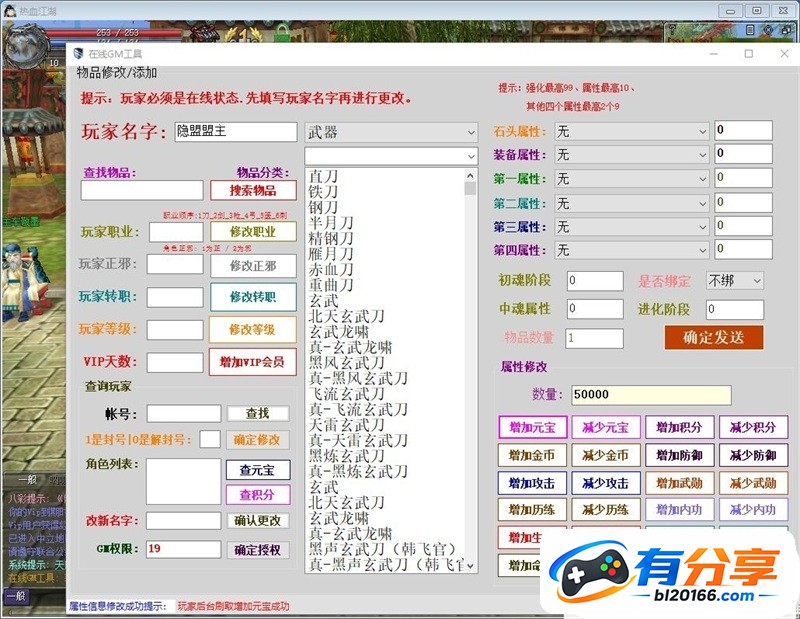Click the 确认更改 rename button
The height and width of the screenshot is (619, 800).
[x=258, y=521]
